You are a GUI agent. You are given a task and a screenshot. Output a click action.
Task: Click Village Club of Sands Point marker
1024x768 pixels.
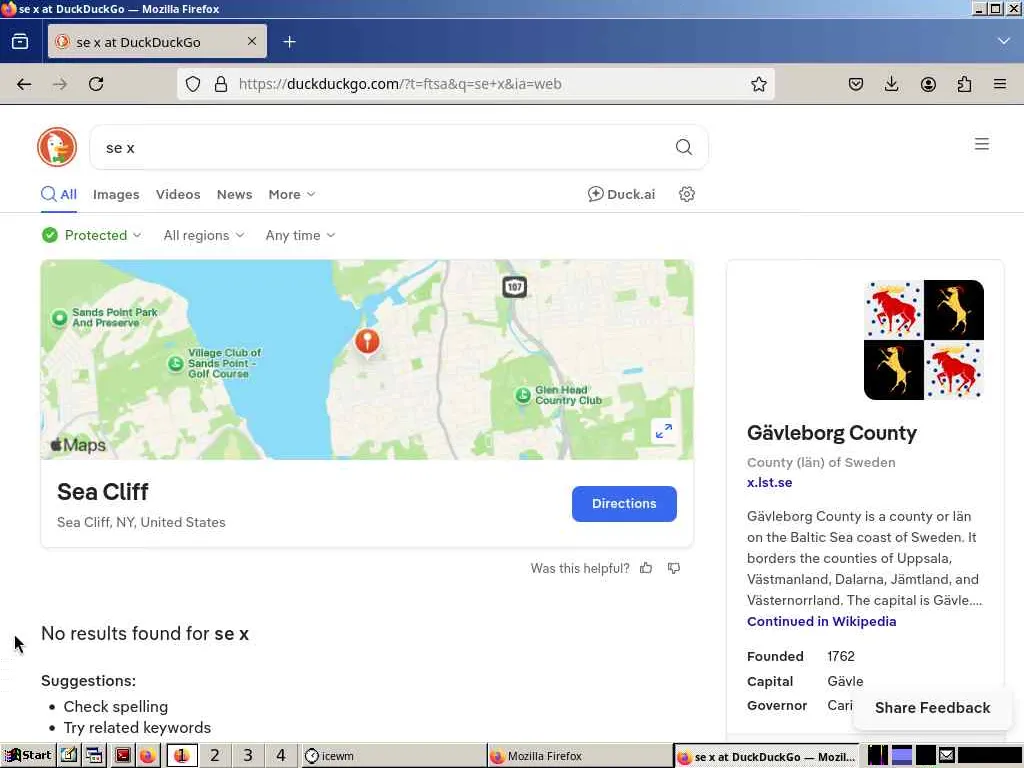(175, 364)
